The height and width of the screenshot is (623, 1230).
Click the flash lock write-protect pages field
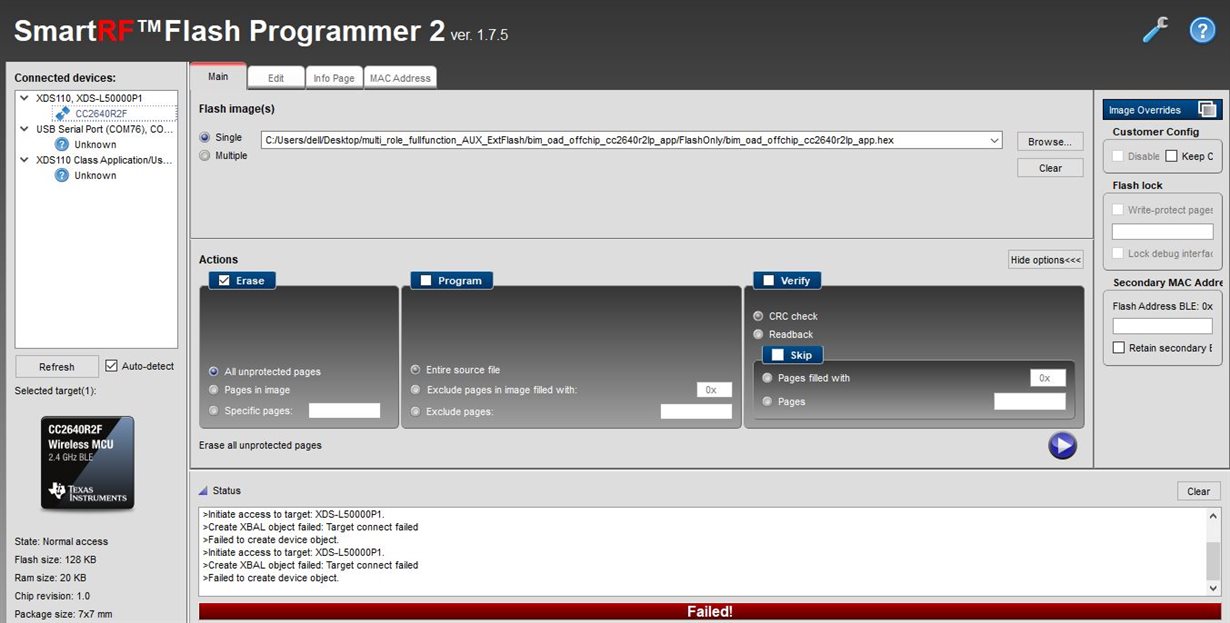1163,231
